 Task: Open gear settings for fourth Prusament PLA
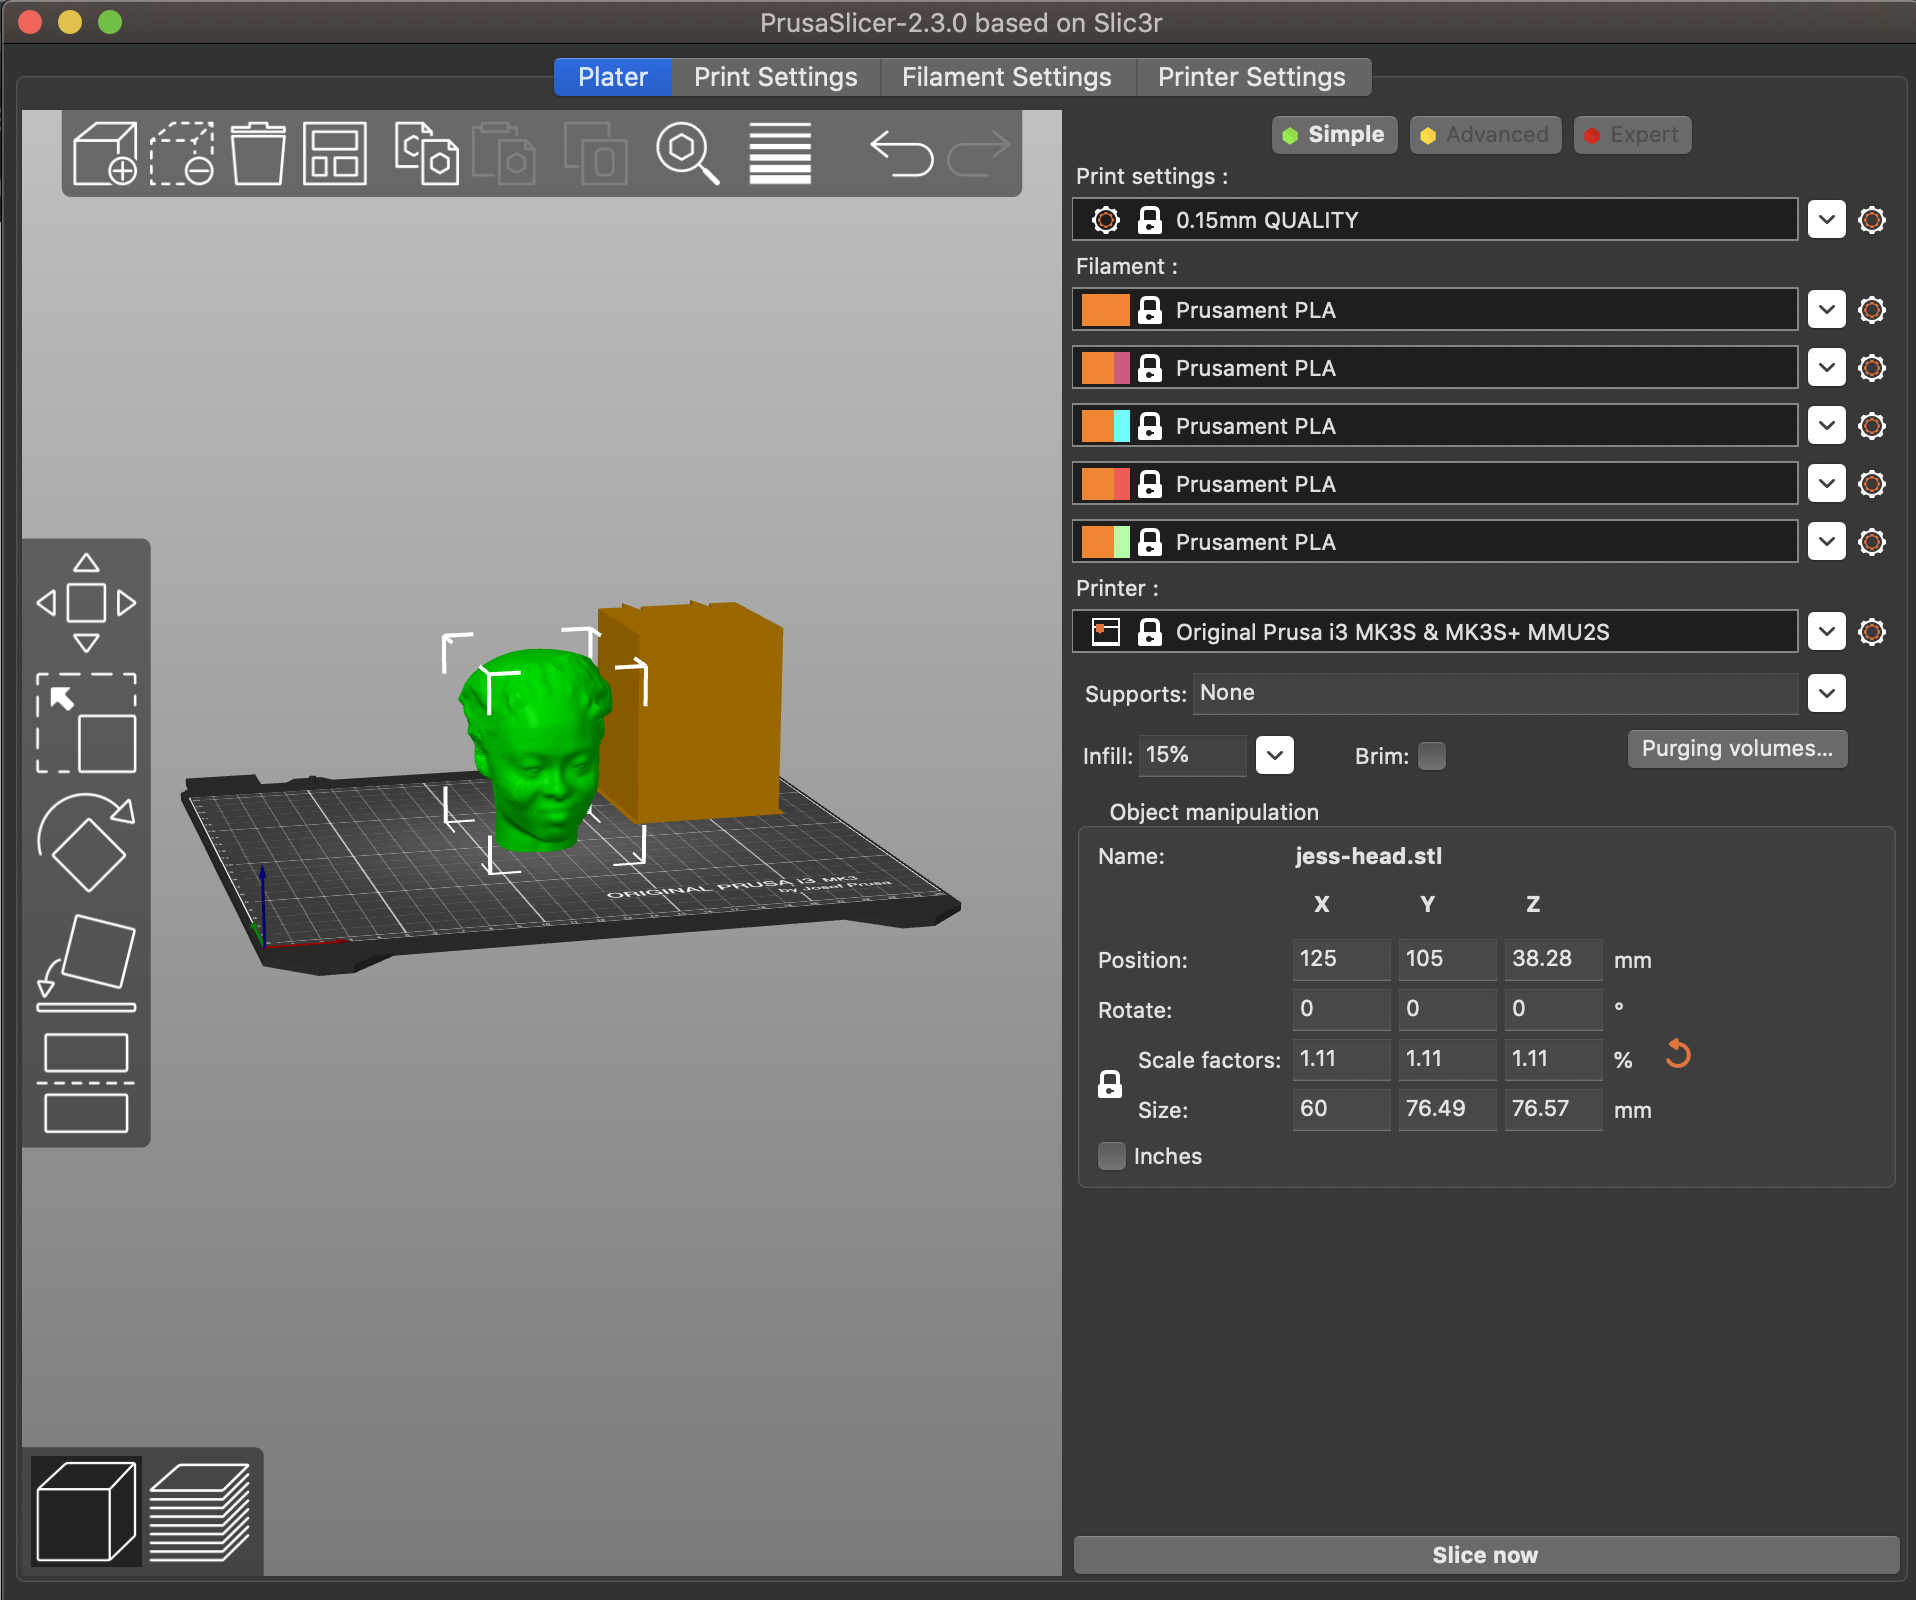click(1872, 484)
